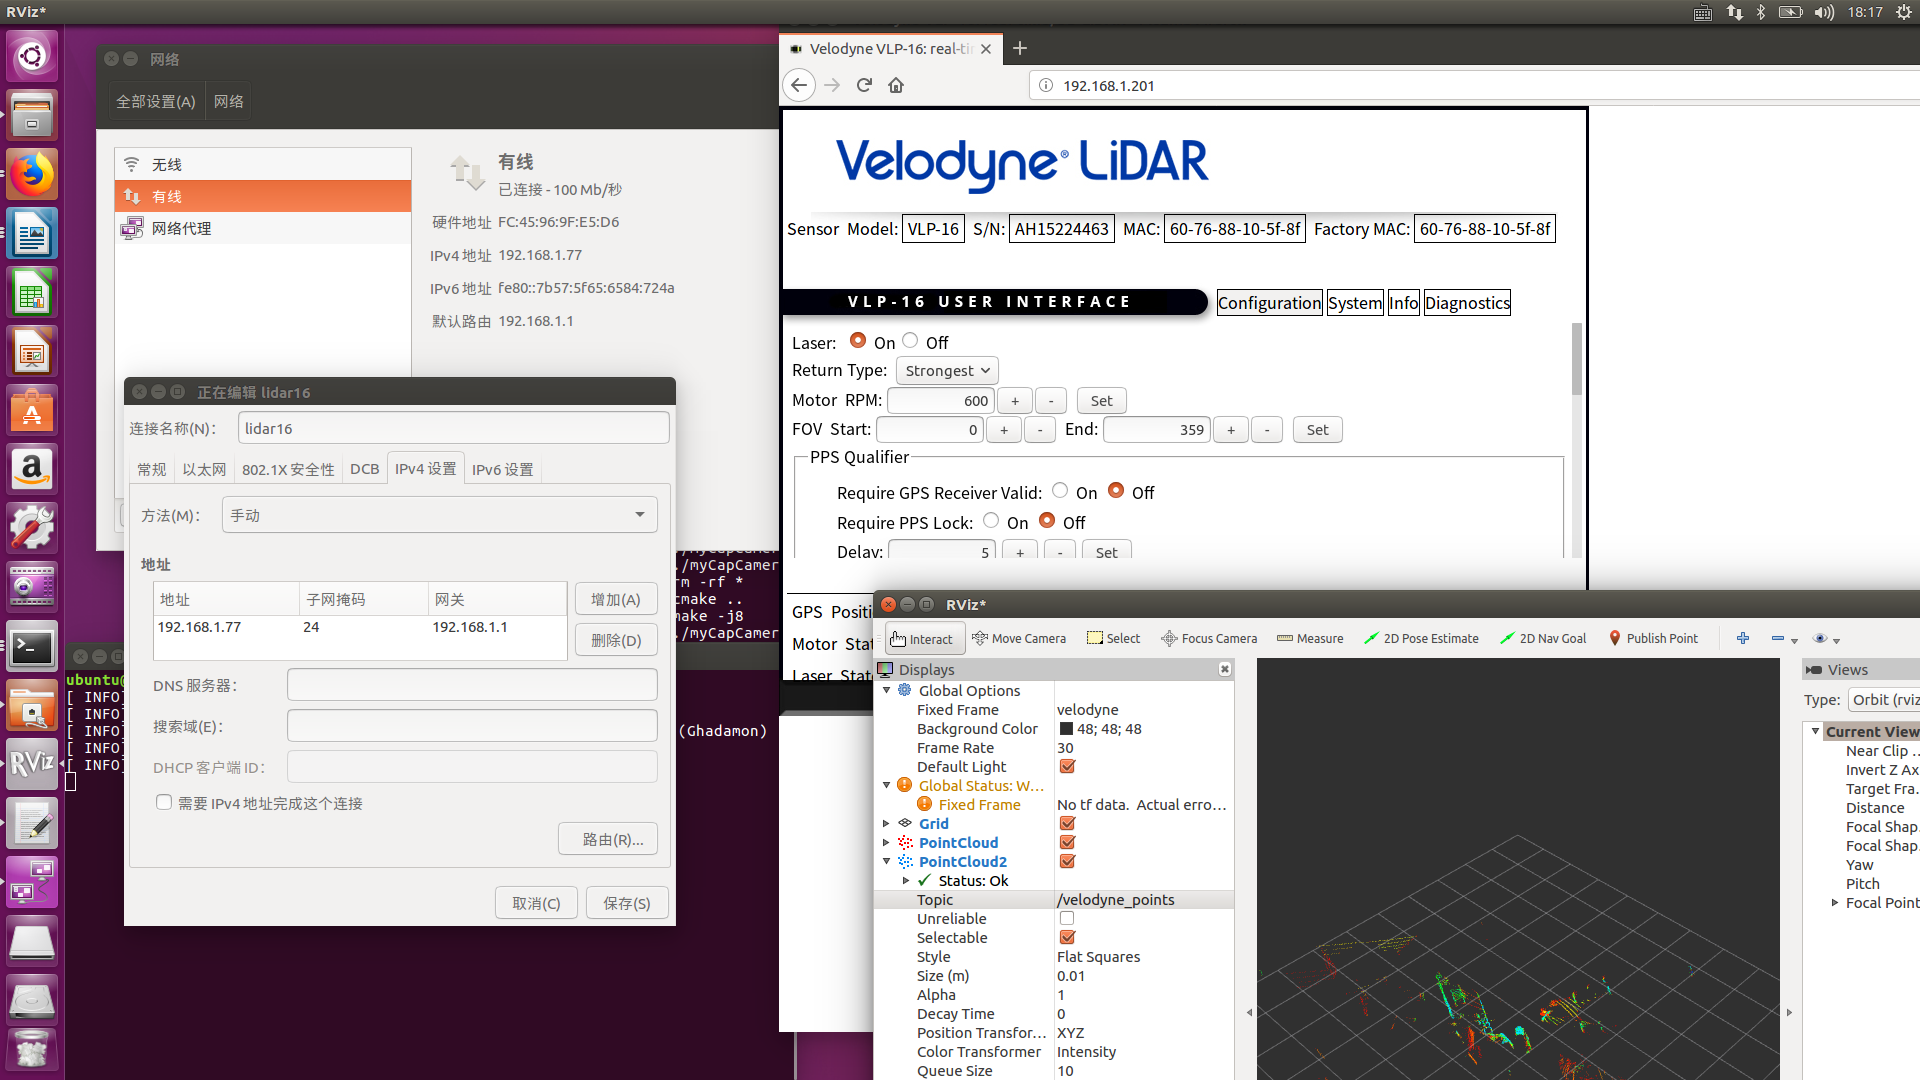The height and width of the screenshot is (1080, 1920).
Task: Click the 保存(S) button to save connection
Action: point(627,902)
